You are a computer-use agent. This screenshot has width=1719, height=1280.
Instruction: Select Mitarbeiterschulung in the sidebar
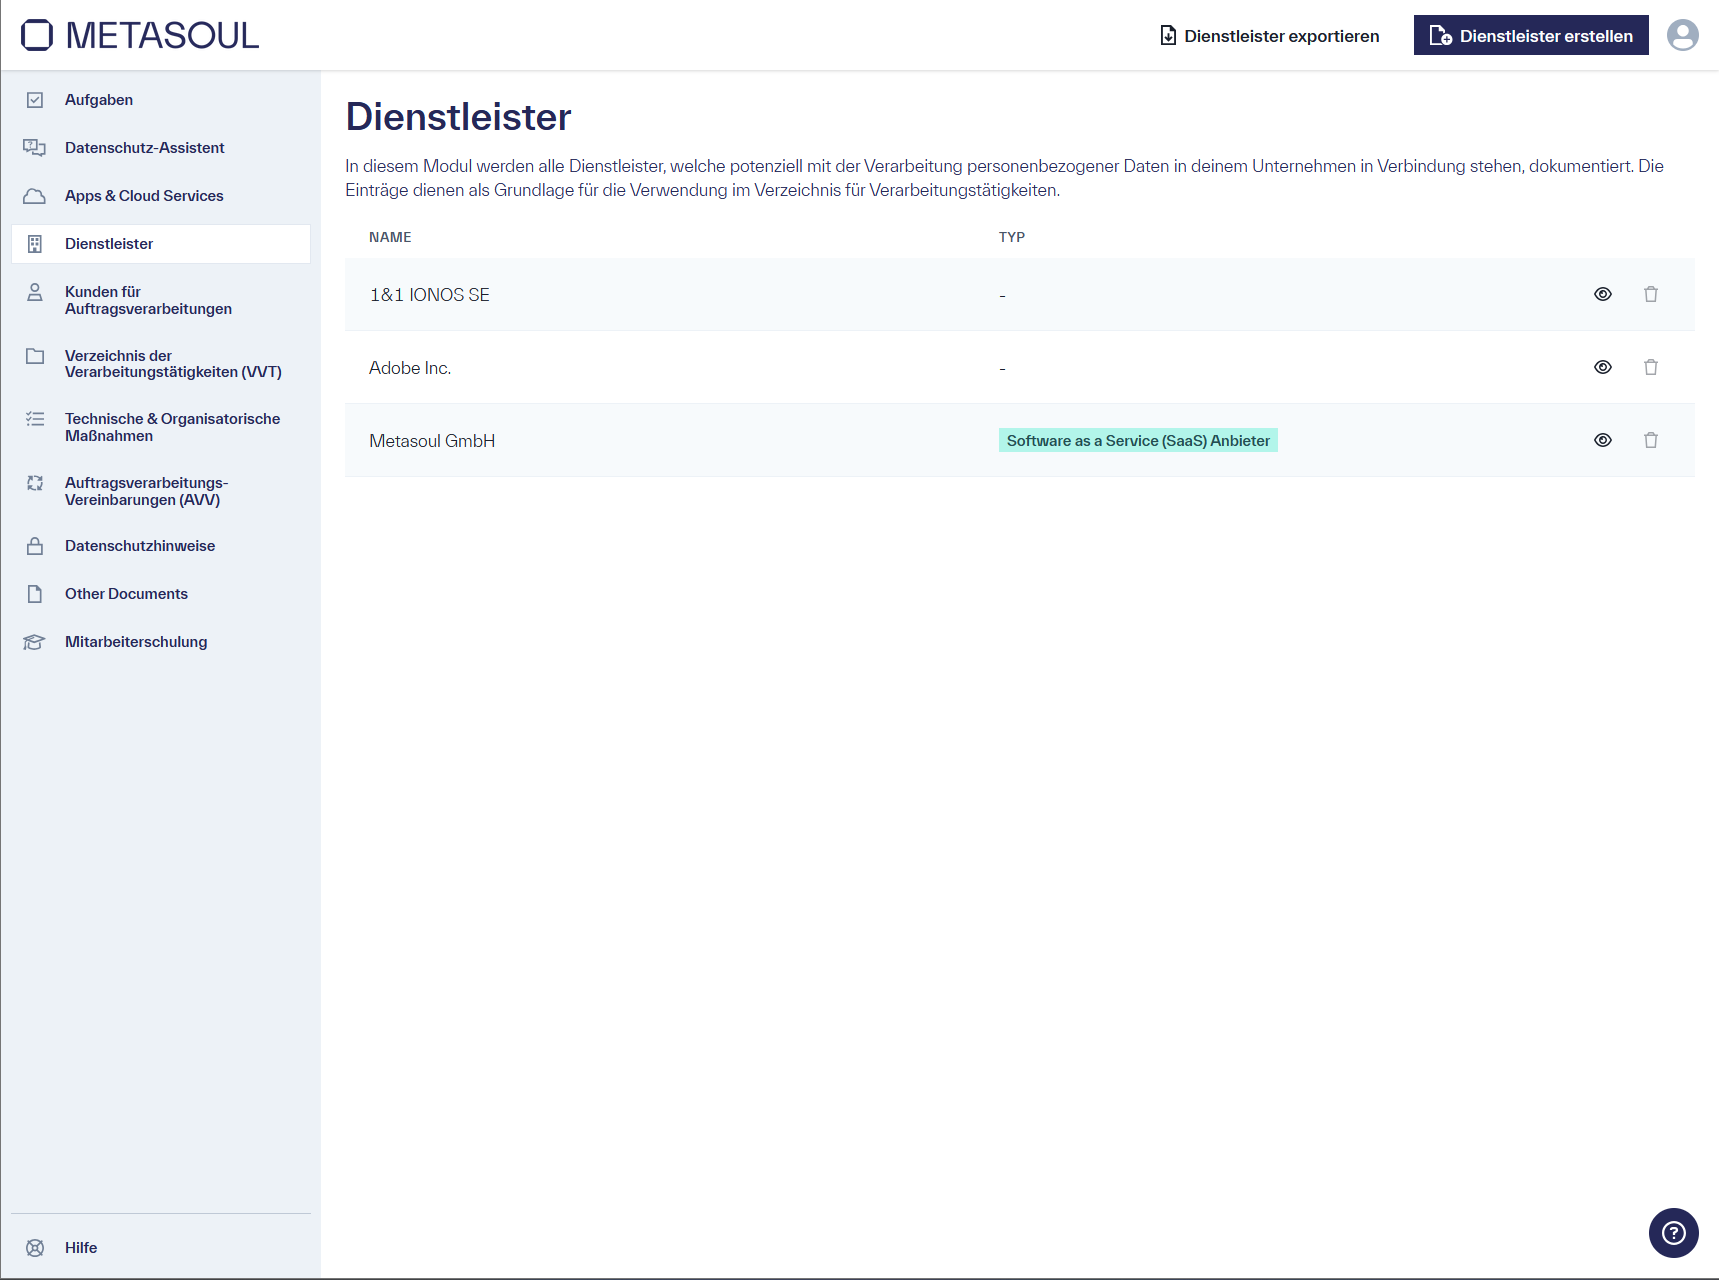click(x=136, y=642)
